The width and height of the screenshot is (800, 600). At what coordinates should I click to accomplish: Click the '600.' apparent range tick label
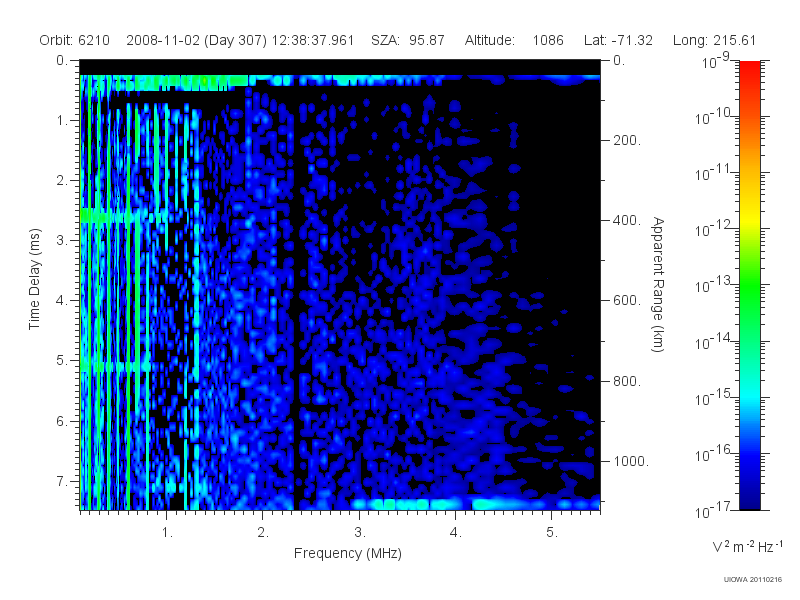tap(627, 301)
